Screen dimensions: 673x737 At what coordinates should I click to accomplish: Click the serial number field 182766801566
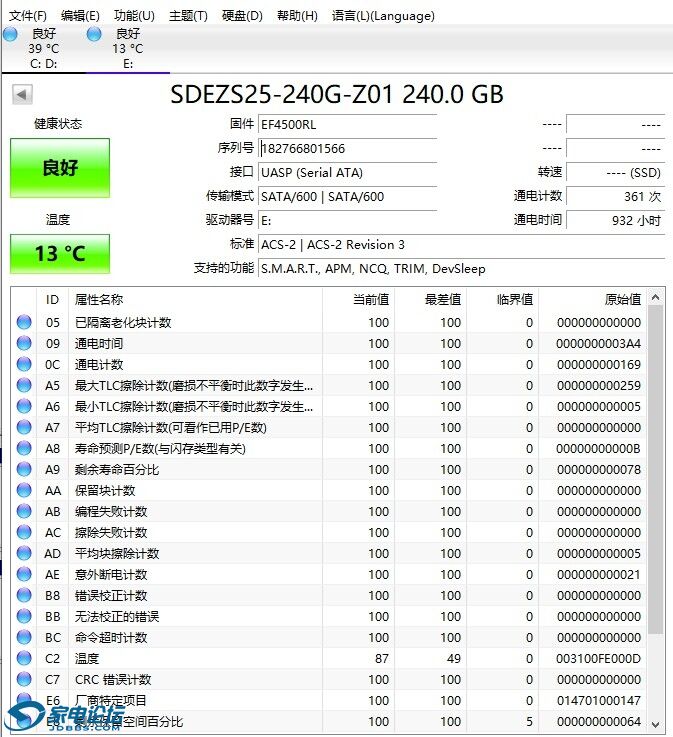tap(348, 149)
